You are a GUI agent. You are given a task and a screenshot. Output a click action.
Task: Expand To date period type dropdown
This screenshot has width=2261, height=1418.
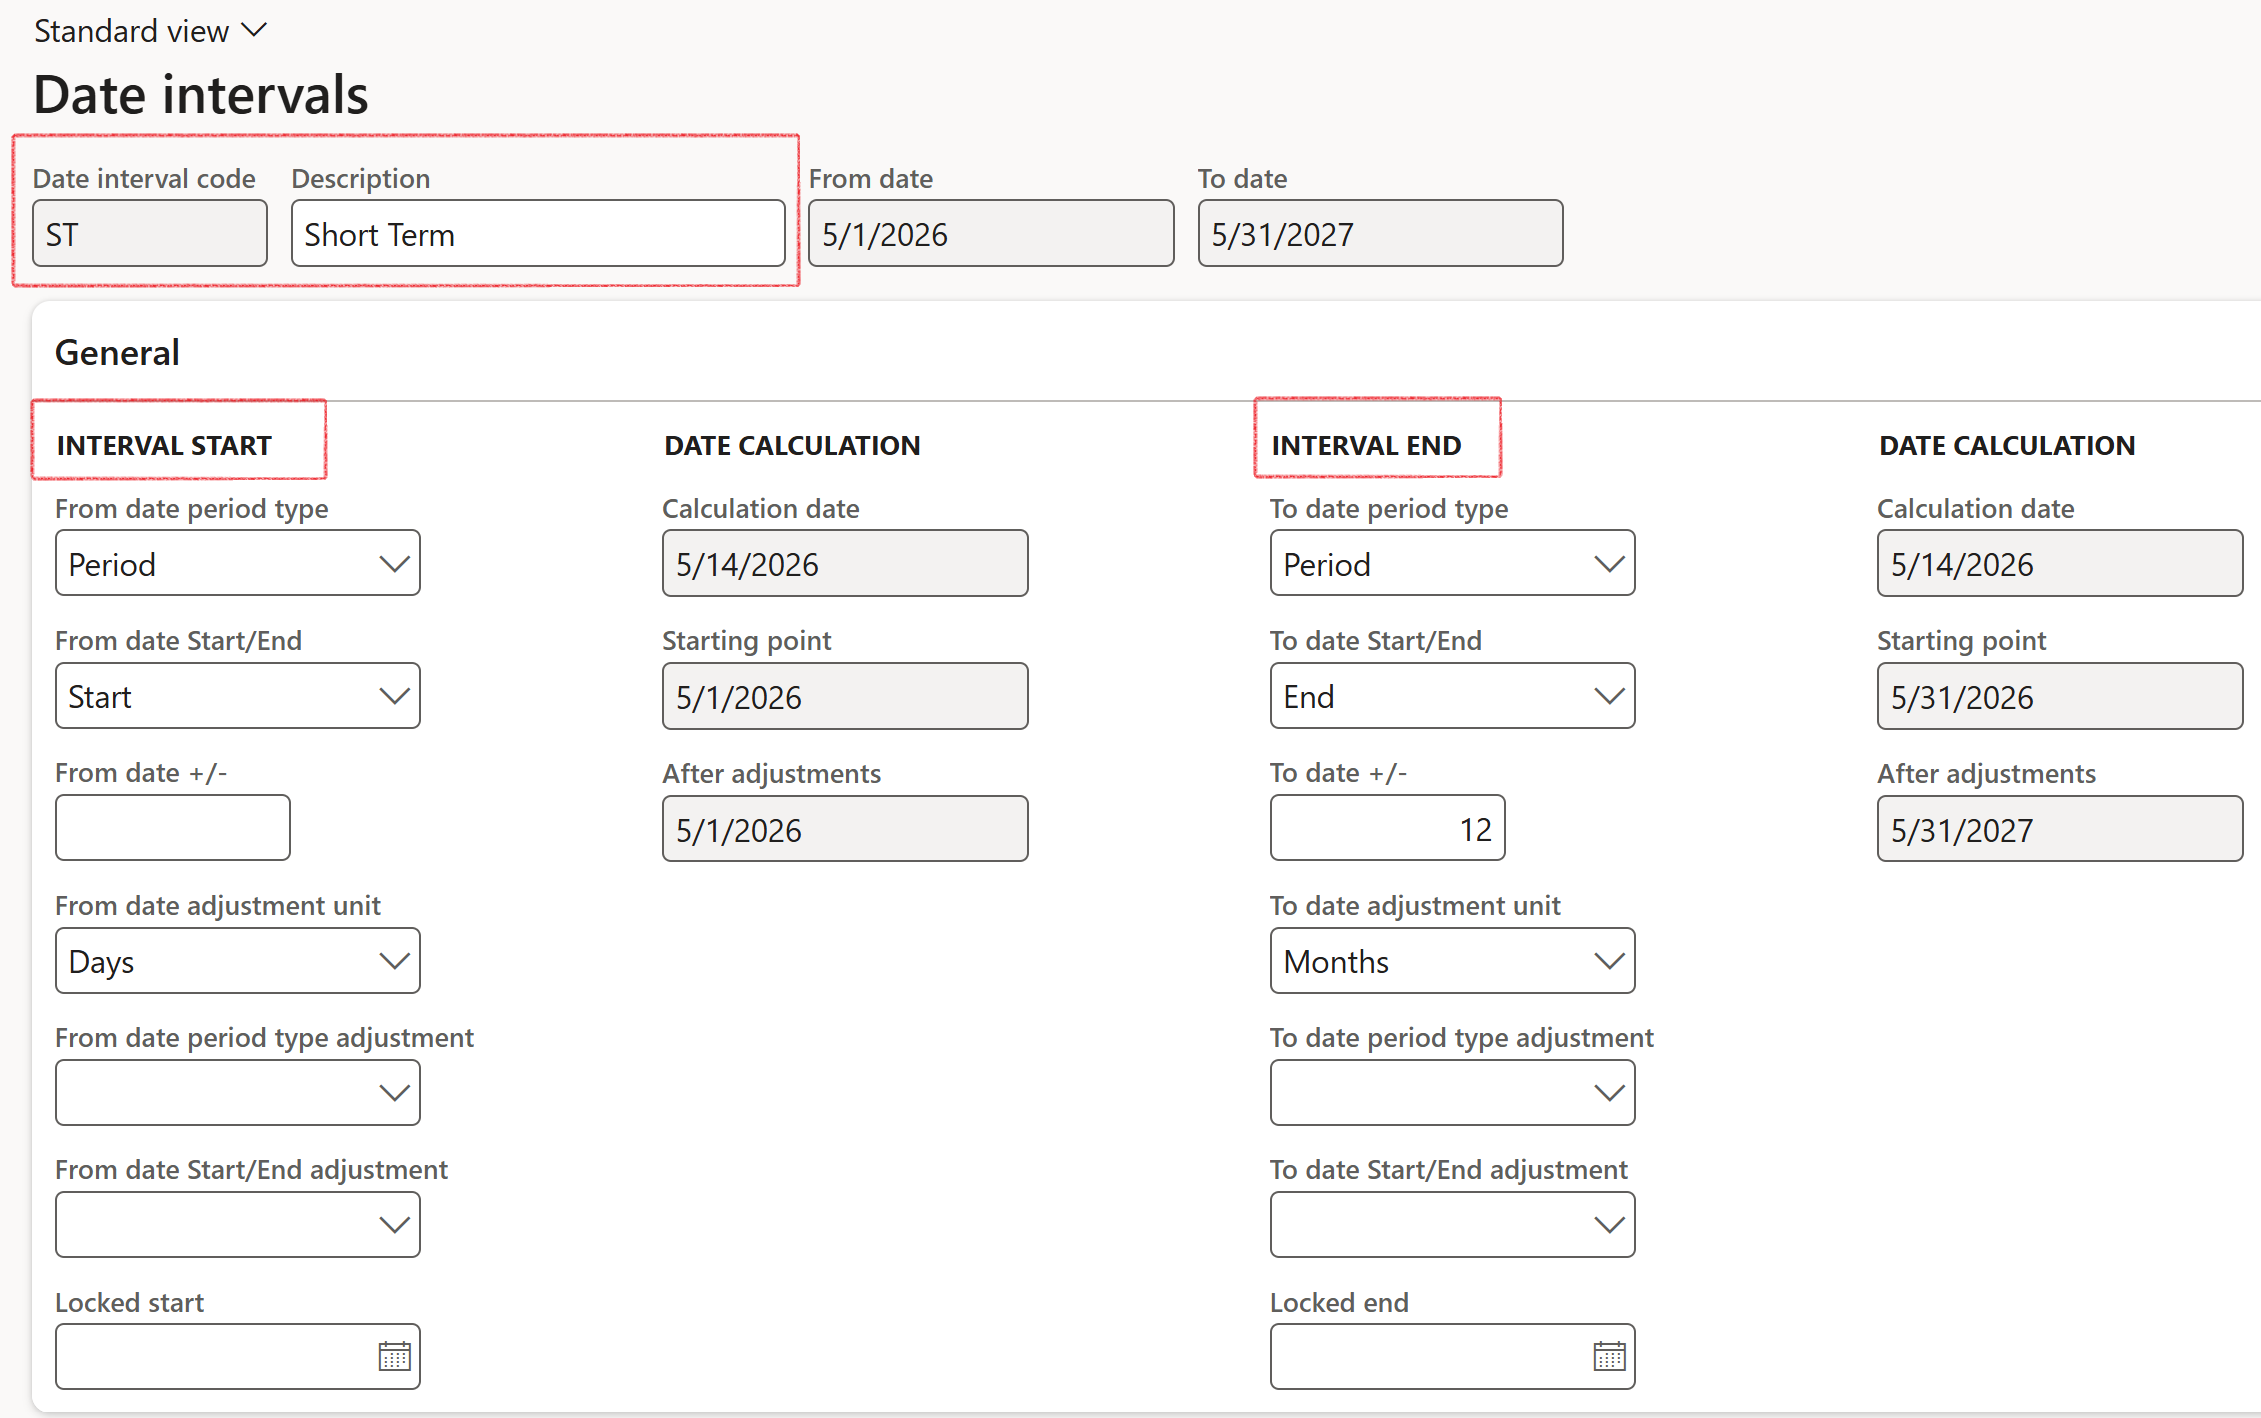(x=1452, y=563)
